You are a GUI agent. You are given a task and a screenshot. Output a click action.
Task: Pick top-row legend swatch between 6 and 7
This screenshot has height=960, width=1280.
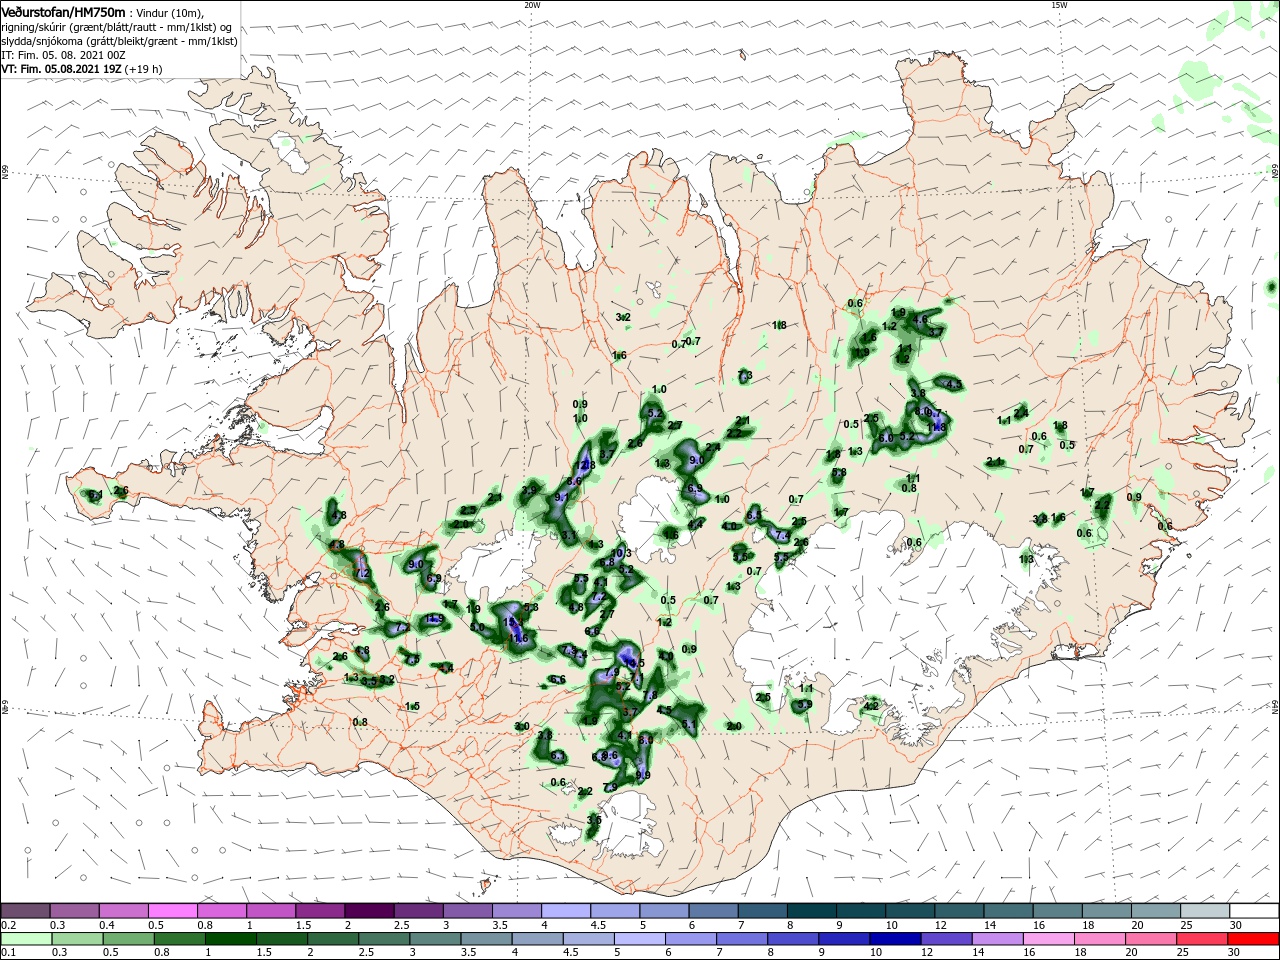713,910
